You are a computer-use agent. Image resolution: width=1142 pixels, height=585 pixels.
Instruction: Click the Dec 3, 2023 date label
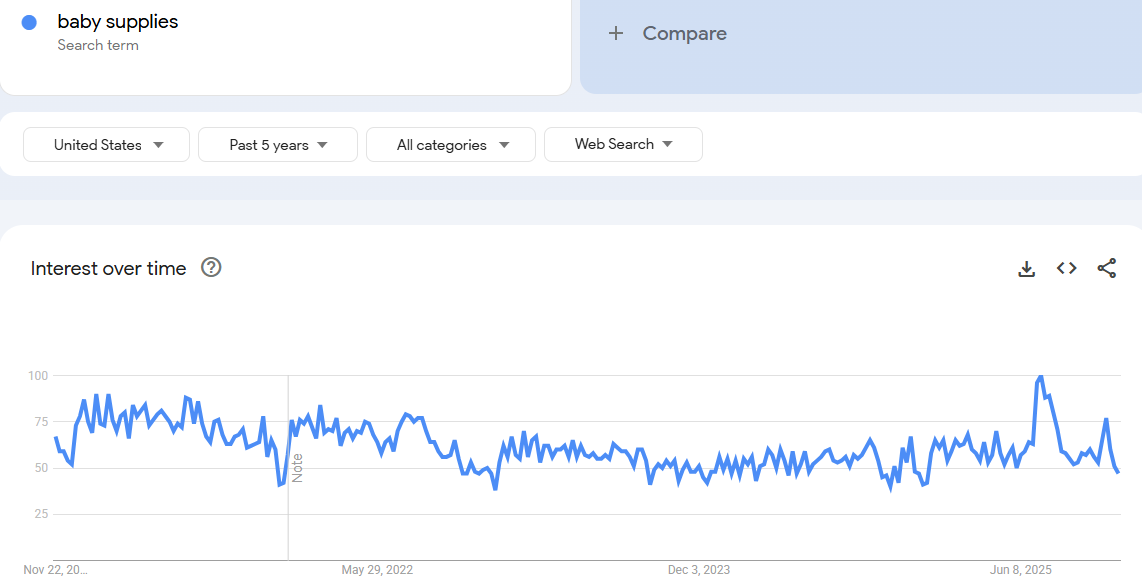tap(698, 570)
